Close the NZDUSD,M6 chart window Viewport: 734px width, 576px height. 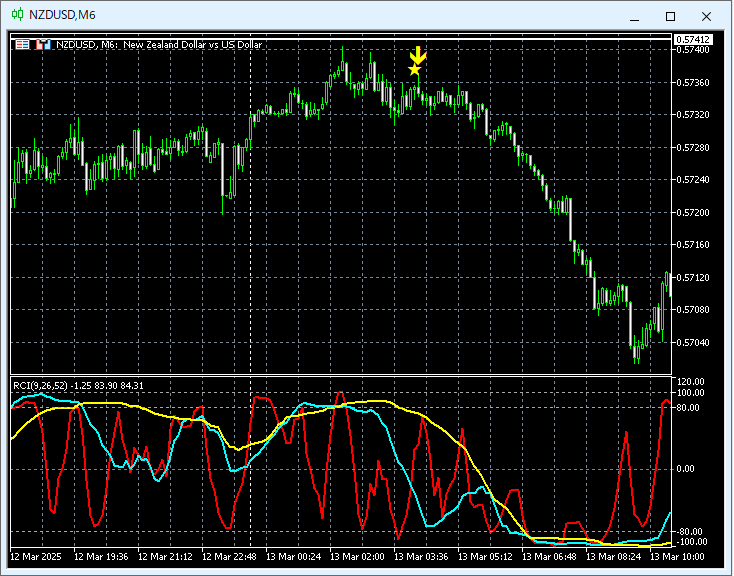[706, 16]
